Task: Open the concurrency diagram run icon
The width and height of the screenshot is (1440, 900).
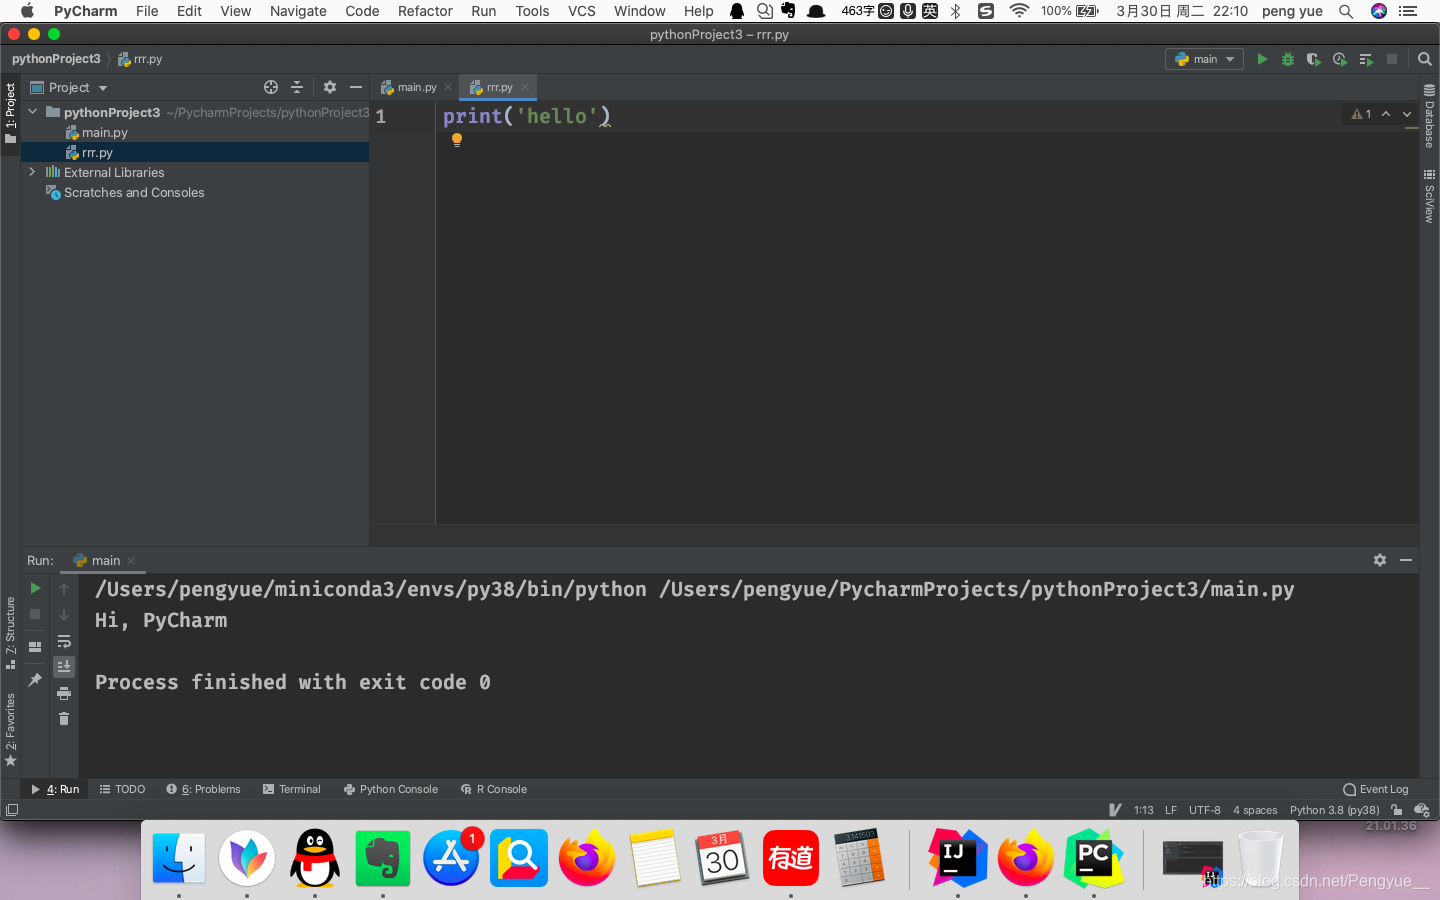Action: [1366, 59]
